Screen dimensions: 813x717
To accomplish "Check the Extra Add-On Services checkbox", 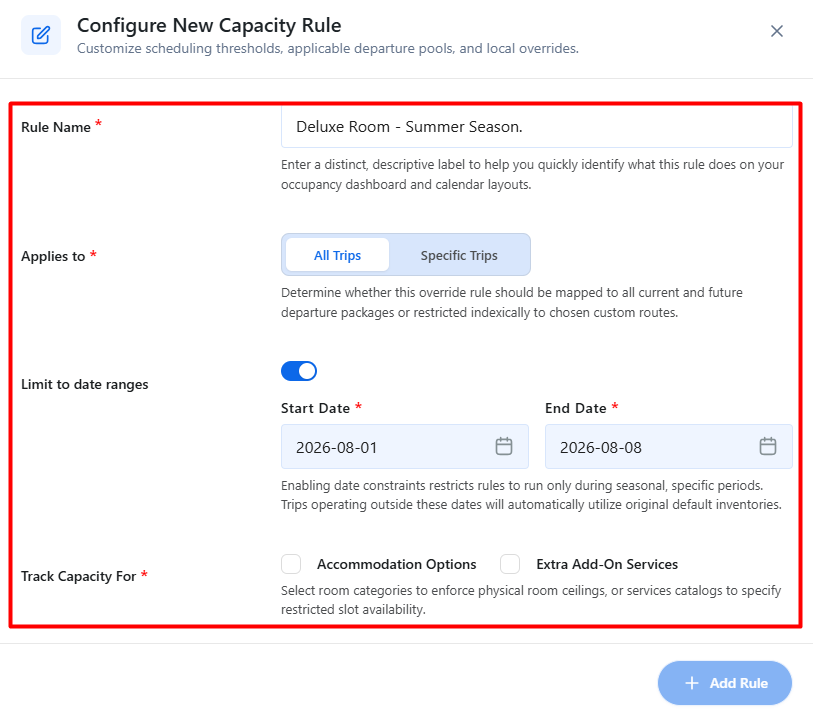I will pos(510,564).
